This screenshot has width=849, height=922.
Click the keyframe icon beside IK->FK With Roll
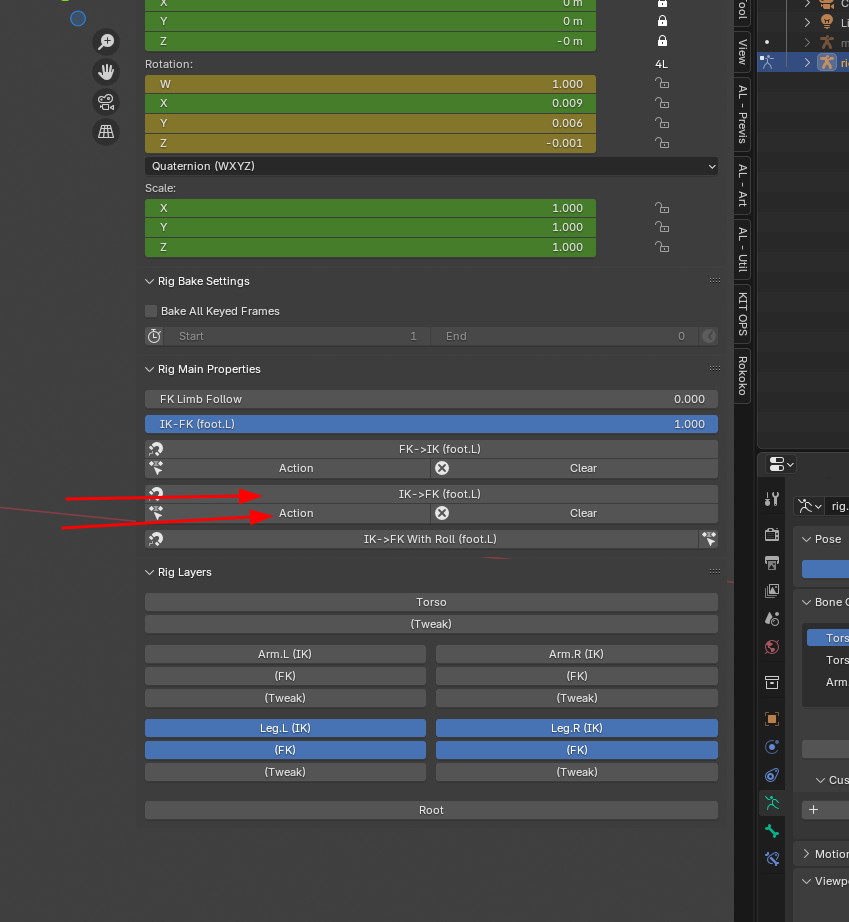click(708, 539)
